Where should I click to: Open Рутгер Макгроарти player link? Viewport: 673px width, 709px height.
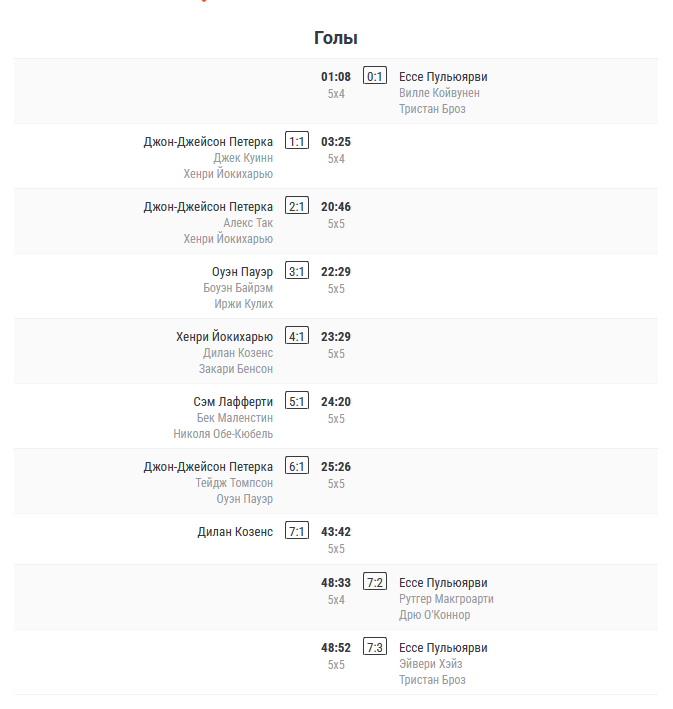[446, 599]
